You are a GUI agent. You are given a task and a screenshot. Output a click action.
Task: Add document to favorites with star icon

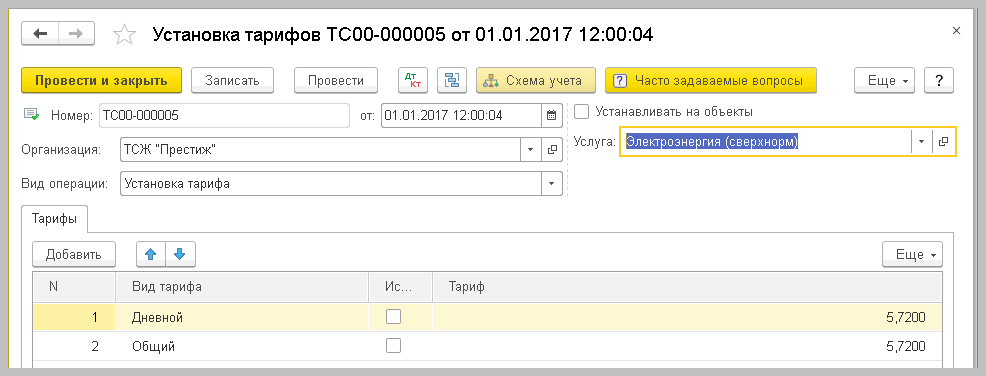125,34
